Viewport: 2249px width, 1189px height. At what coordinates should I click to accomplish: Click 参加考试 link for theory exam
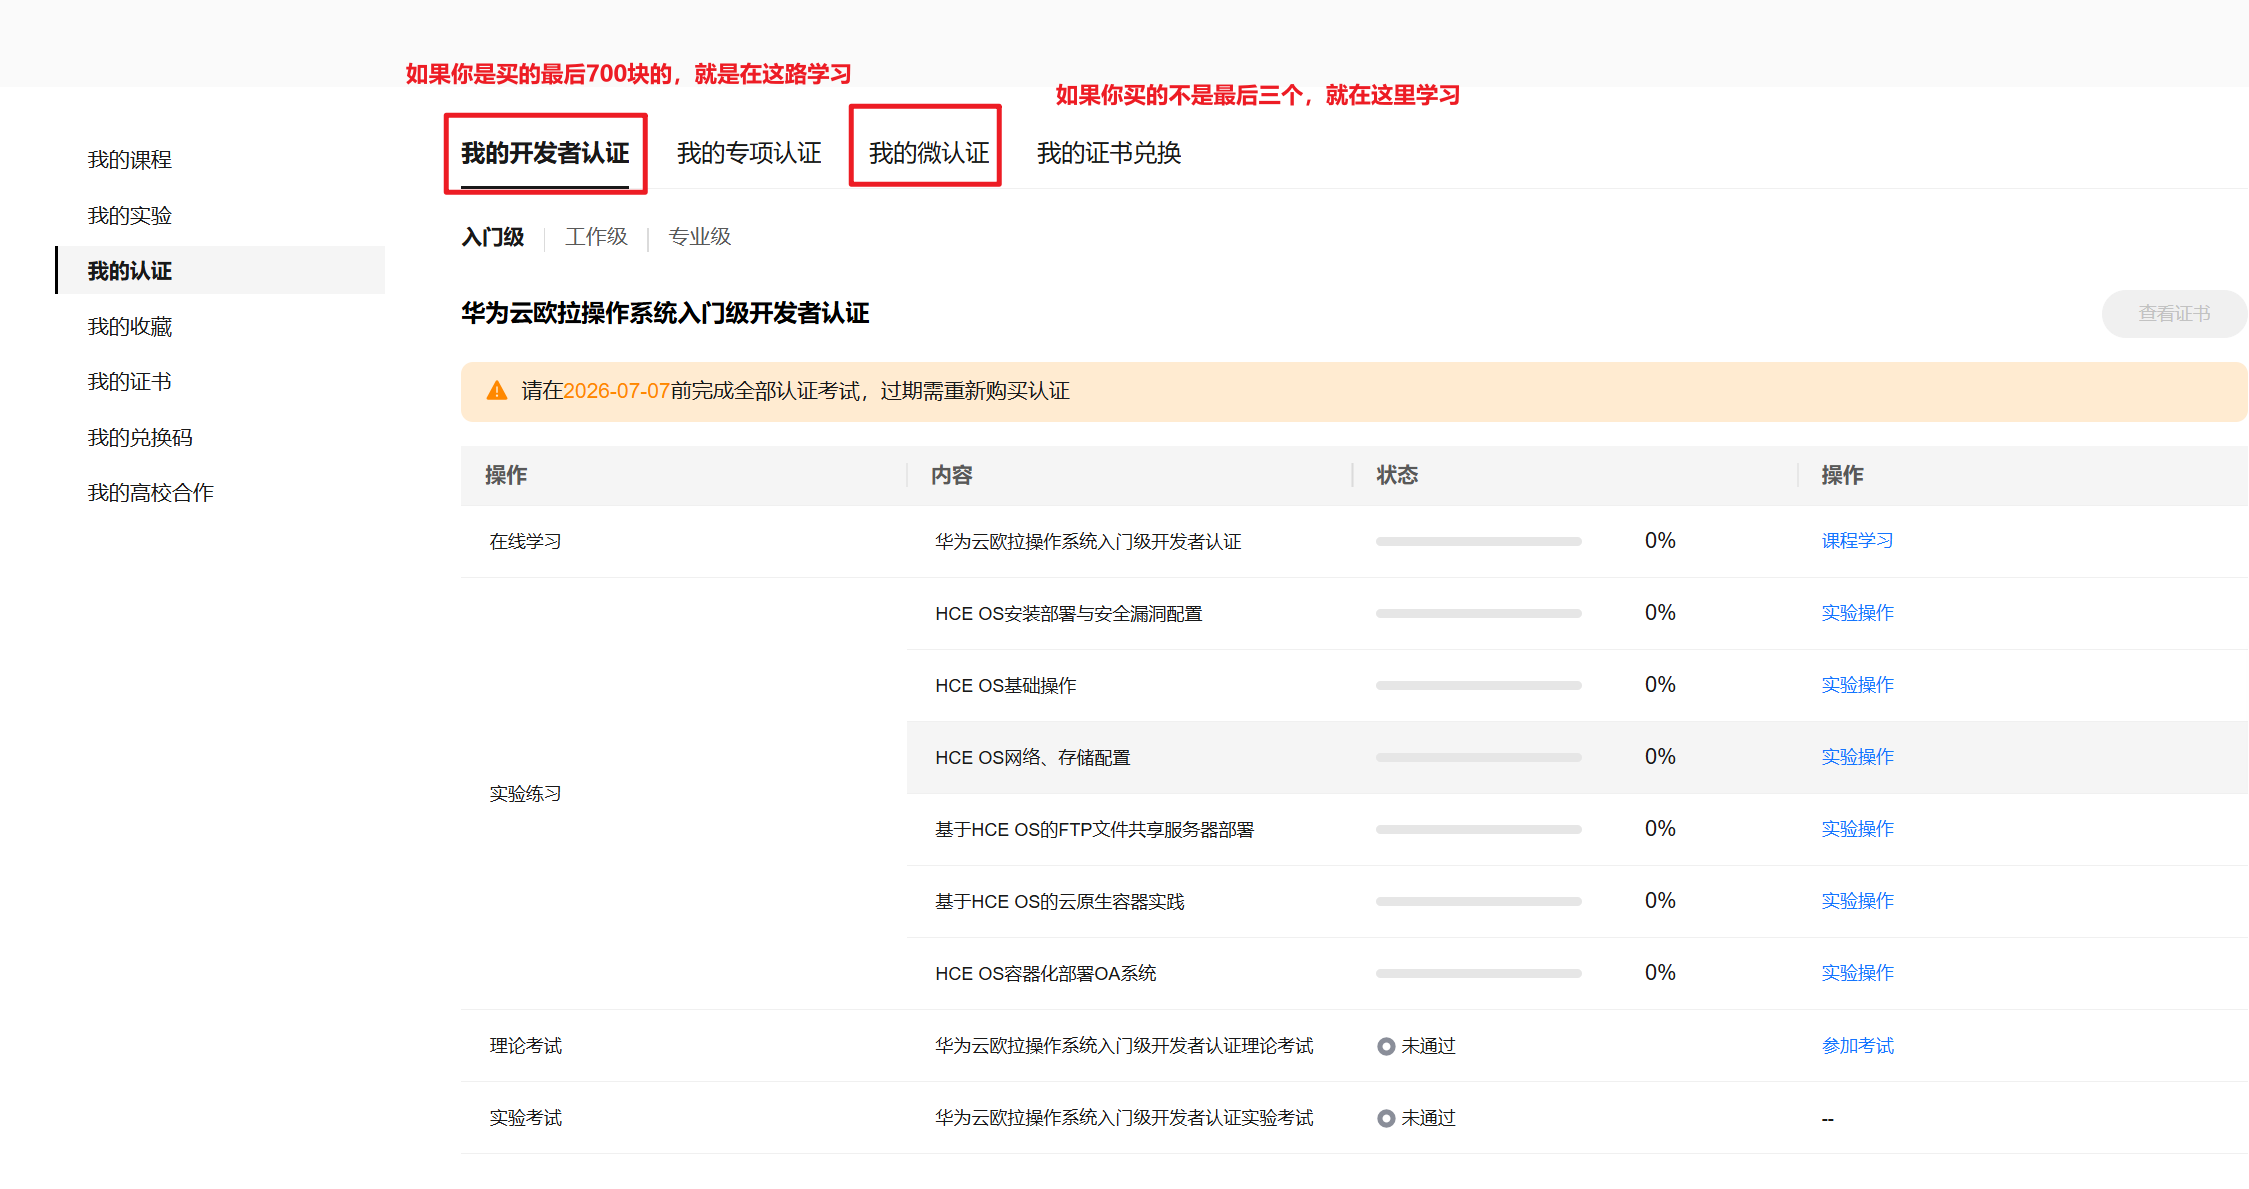tap(1857, 1046)
